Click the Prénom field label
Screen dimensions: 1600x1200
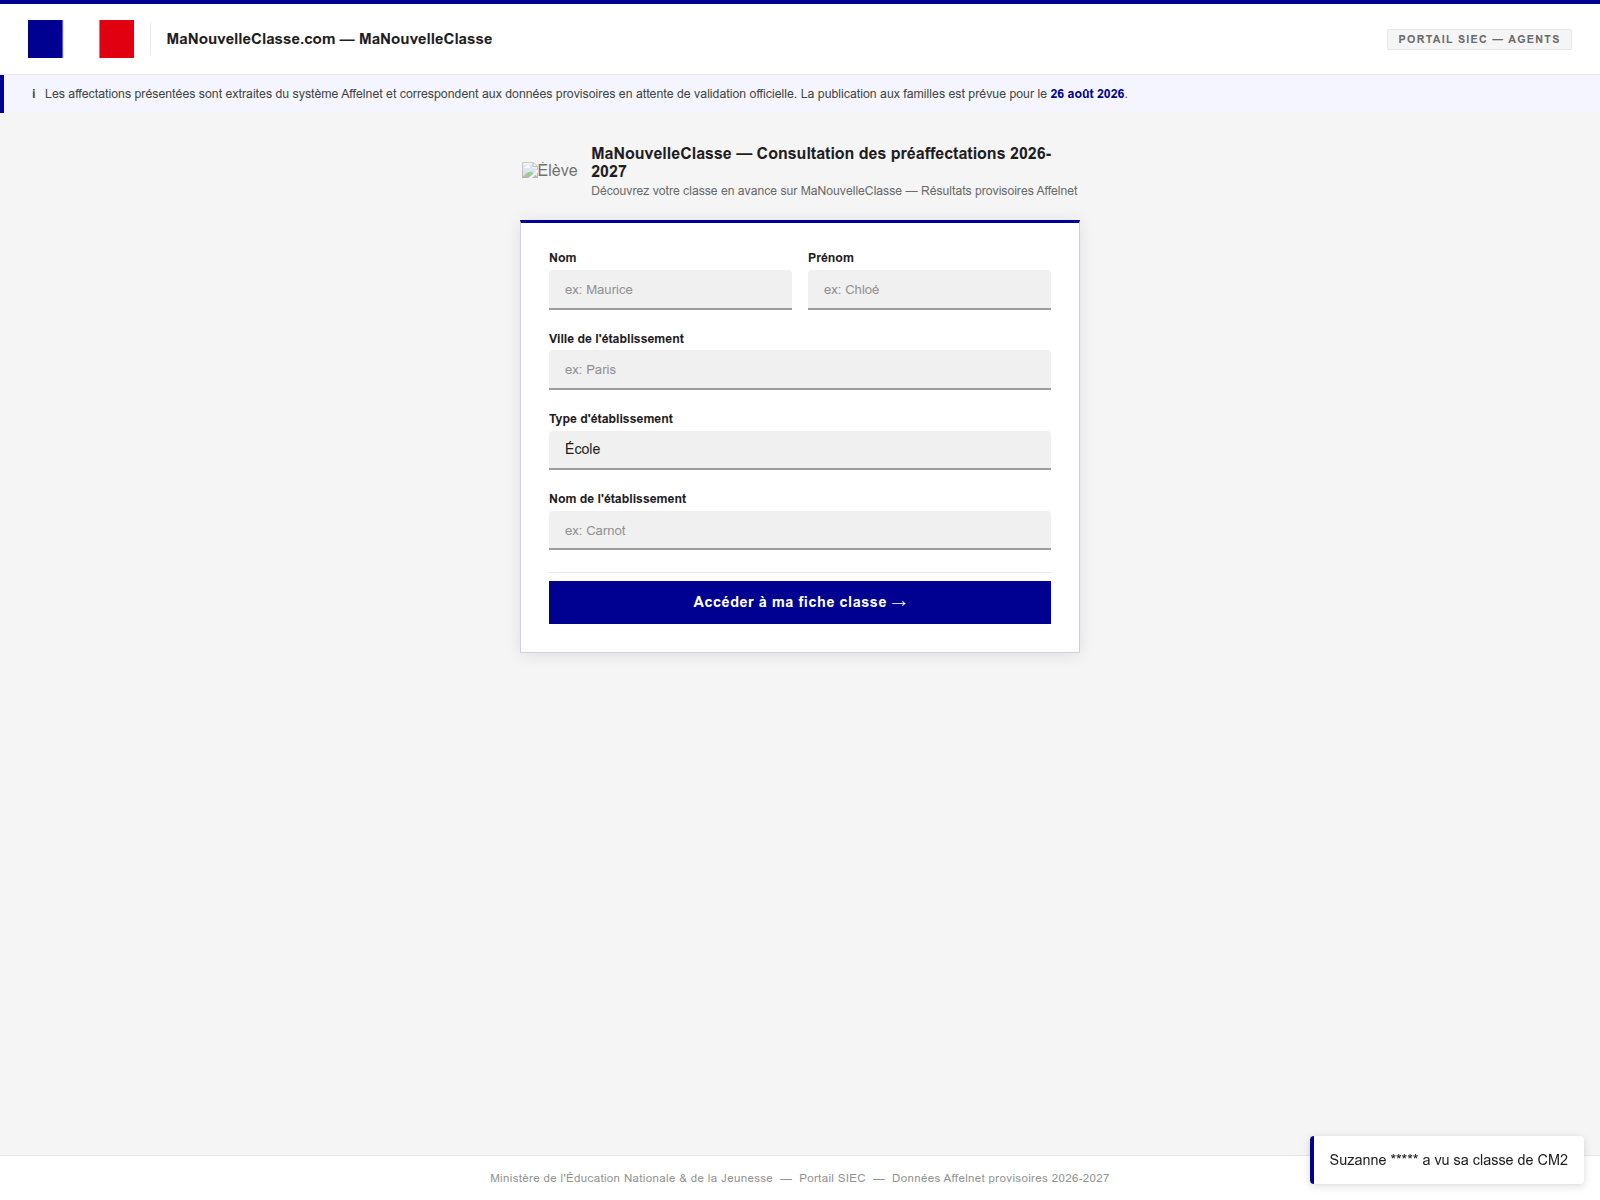pos(831,258)
